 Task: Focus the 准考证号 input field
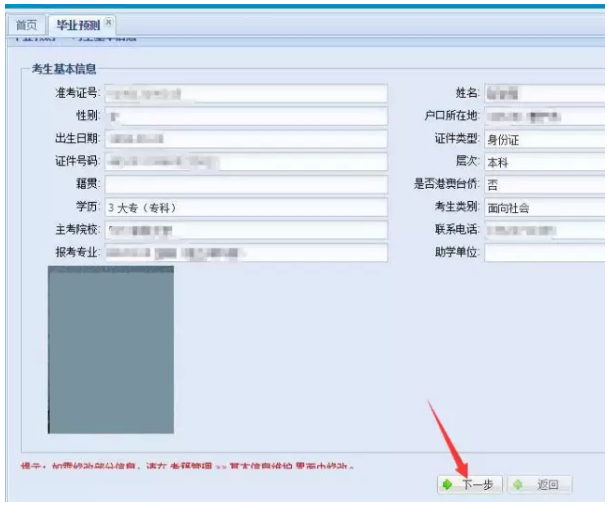tap(246, 94)
